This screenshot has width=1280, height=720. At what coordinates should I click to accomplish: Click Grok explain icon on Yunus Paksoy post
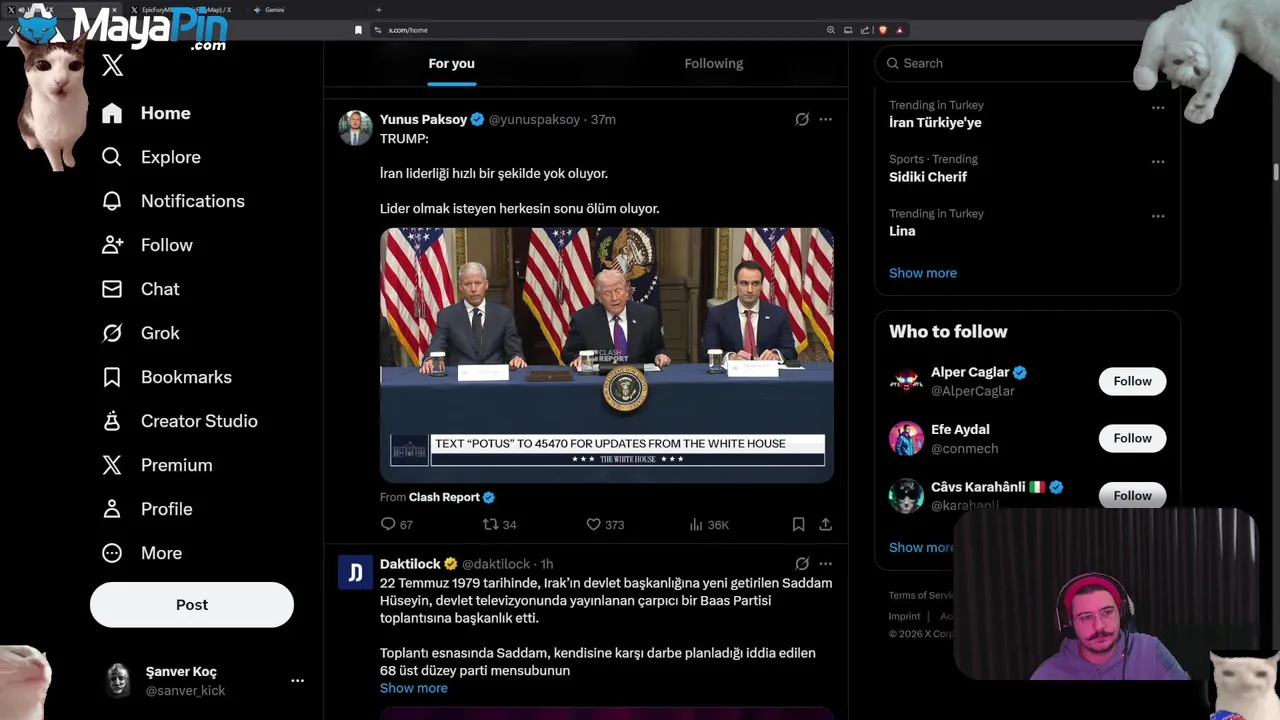click(802, 119)
